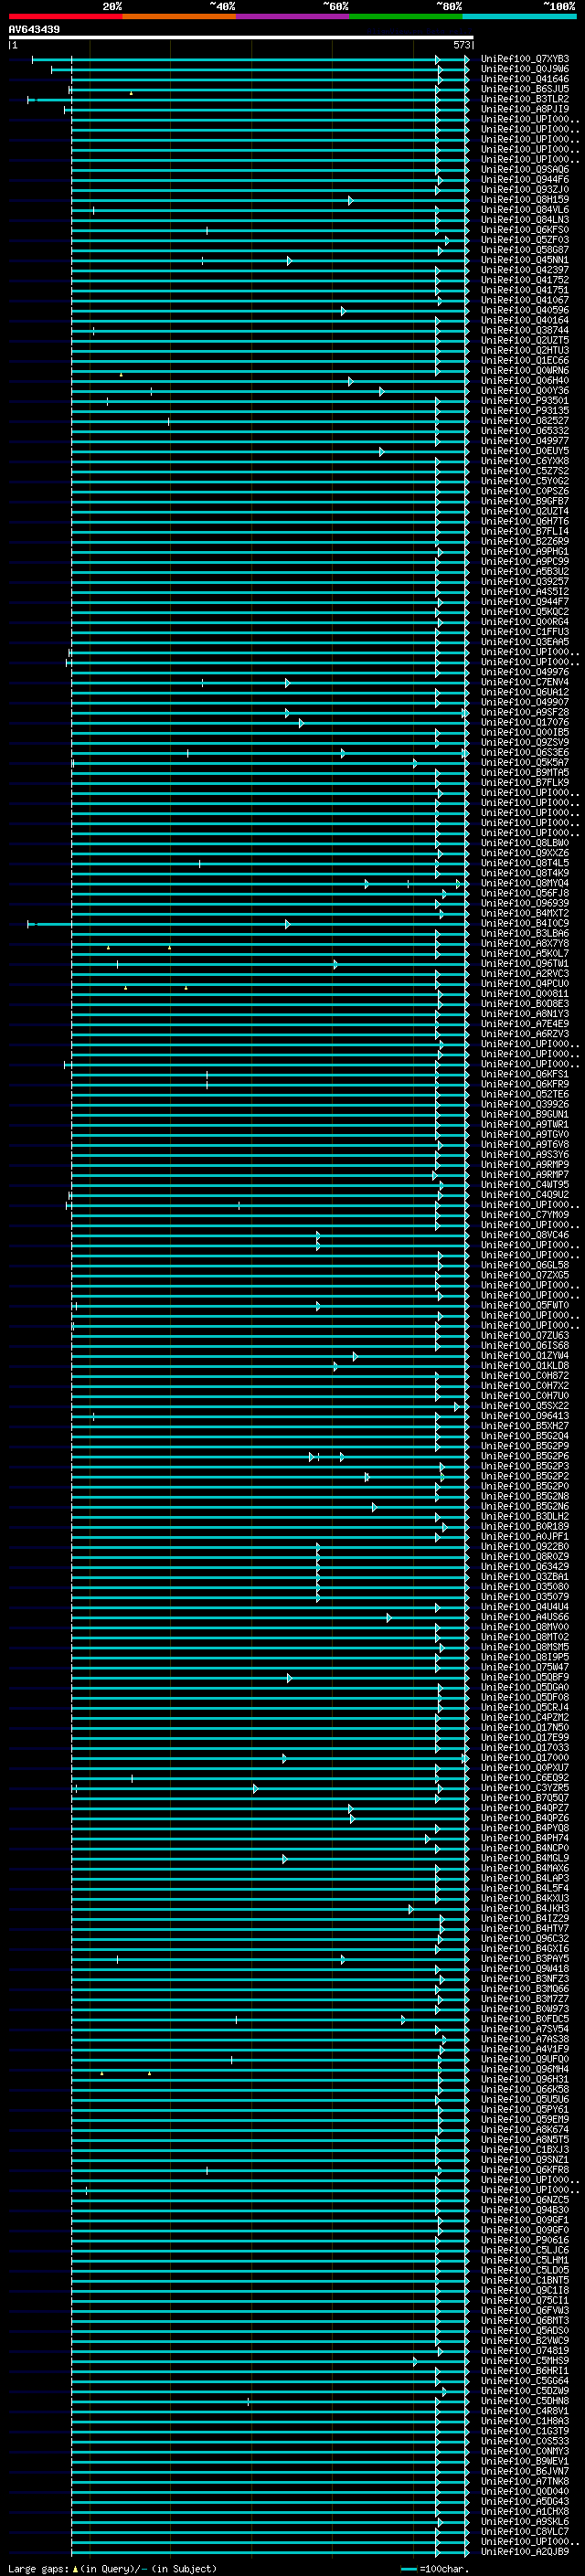Select the UniRef100_Q0WRN6 label
The width and height of the screenshot is (585, 2576).
pyautogui.click(x=525, y=371)
